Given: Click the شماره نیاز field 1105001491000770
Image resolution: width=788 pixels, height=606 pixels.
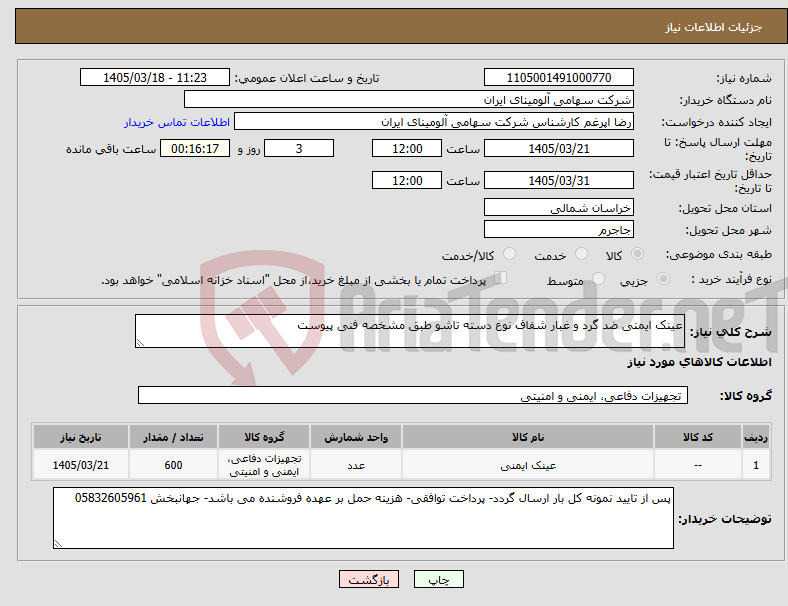Looking at the screenshot, I should [558, 77].
